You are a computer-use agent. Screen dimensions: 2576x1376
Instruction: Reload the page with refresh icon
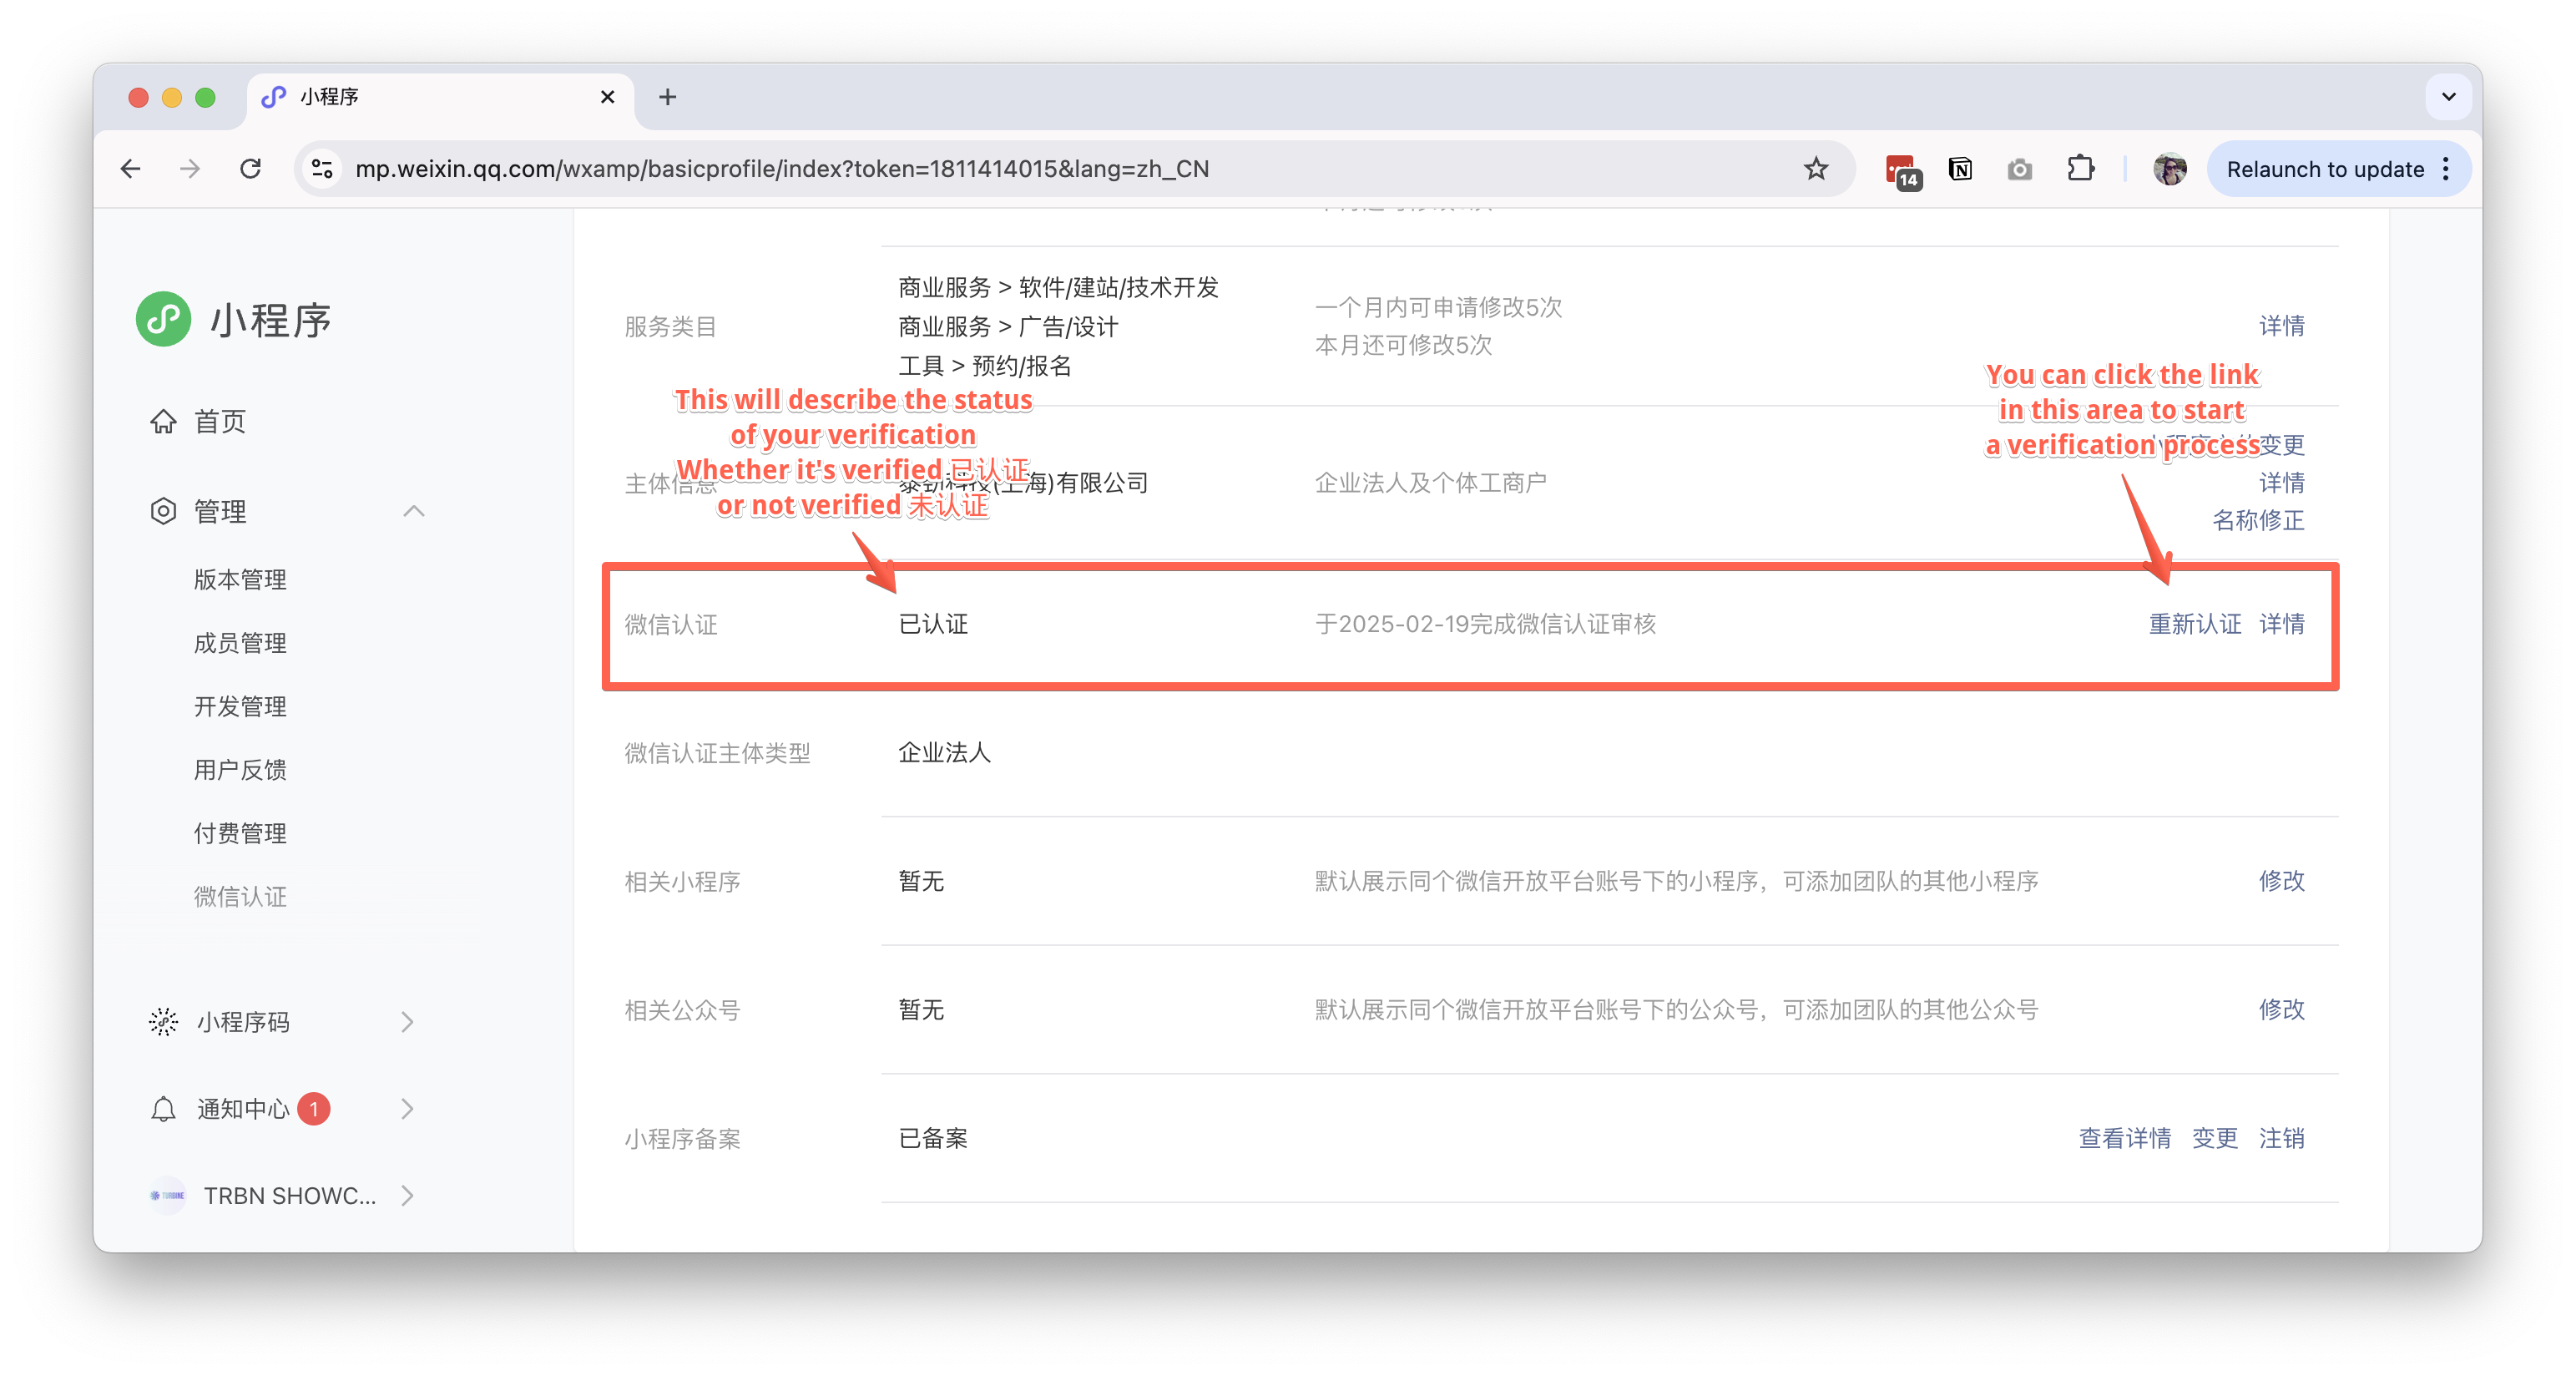coord(250,169)
